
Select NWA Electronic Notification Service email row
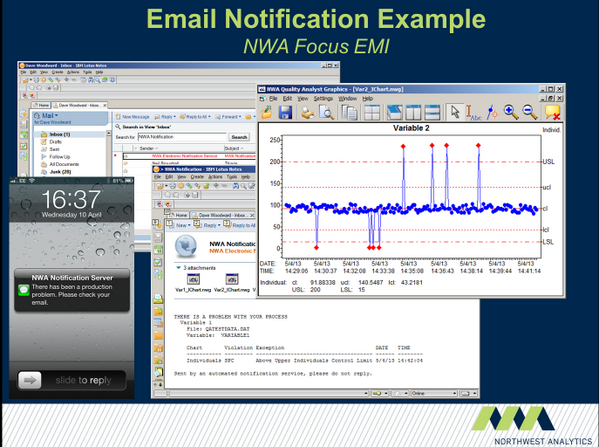(x=189, y=156)
